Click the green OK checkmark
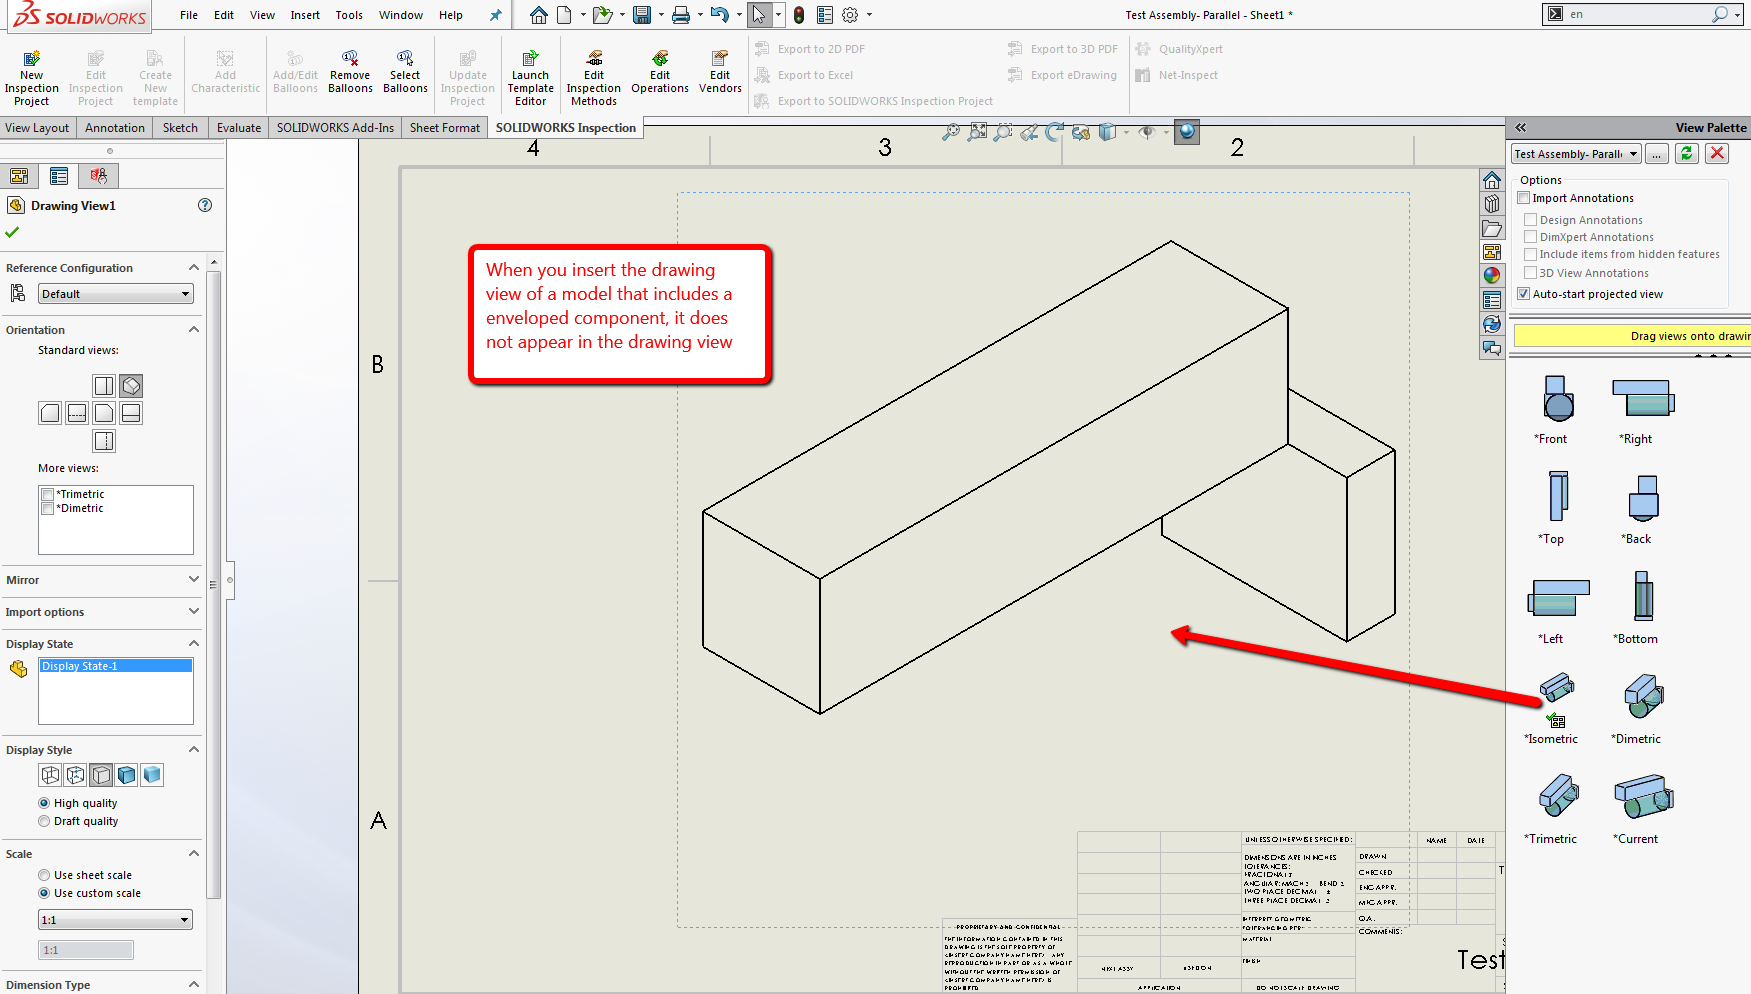 click(12, 232)
